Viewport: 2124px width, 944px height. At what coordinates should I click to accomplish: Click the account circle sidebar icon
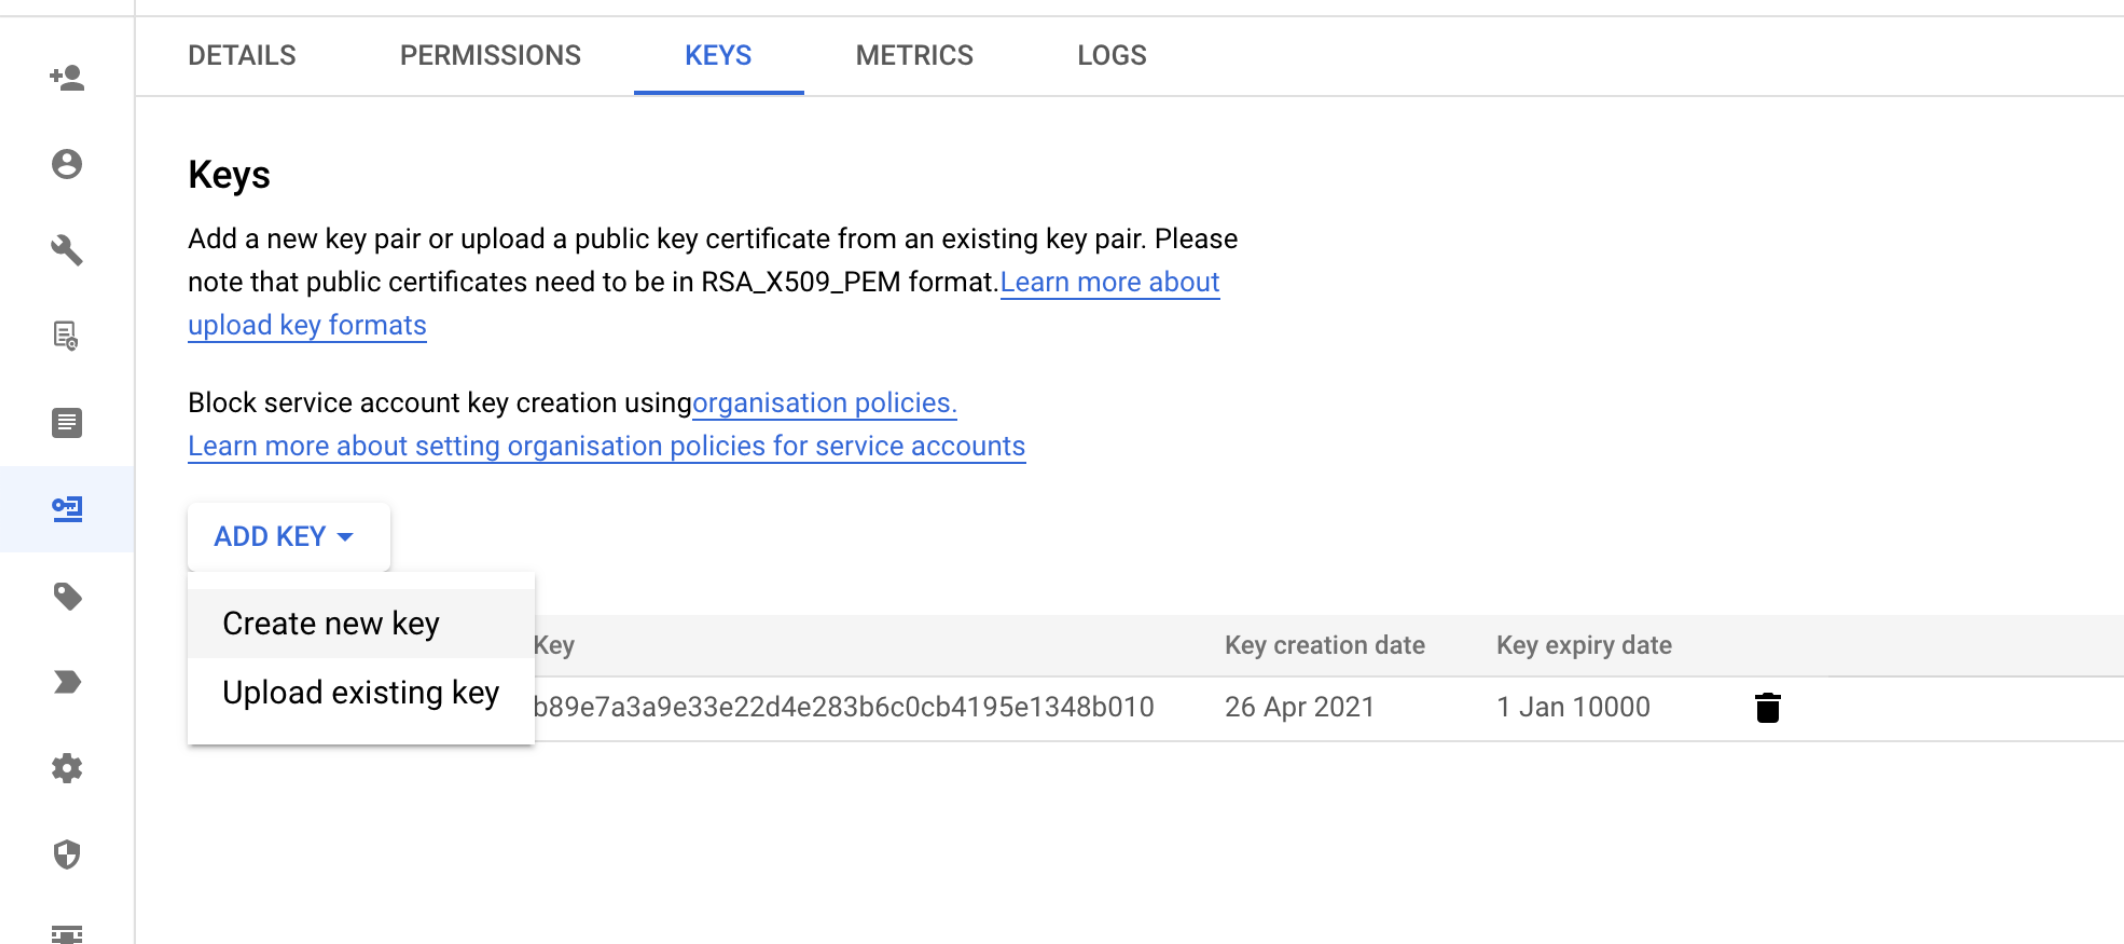[67, 164]
